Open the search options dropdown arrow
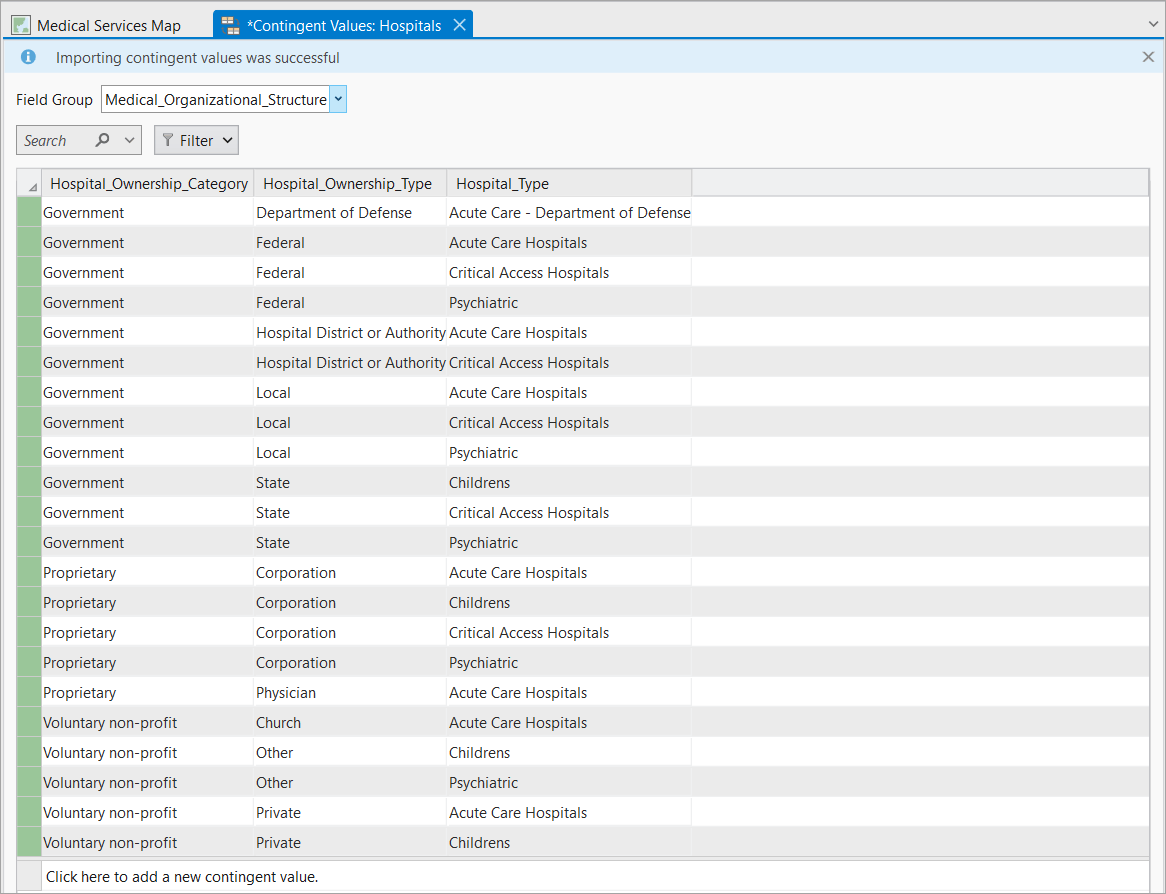The width and height of the screenshot is (1166, 894). click(x=129, y=140)
